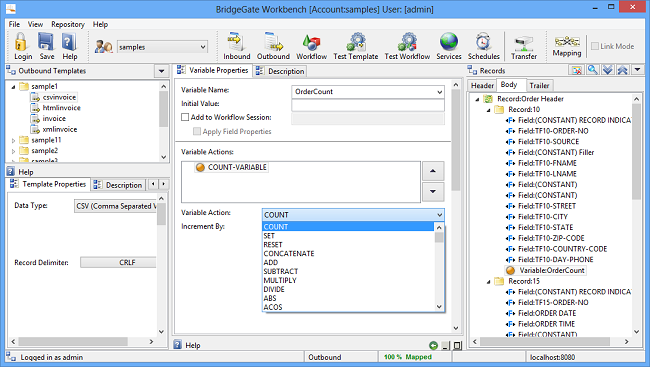The height and width of the screenshot is (367, 650).
Task: Expand the sample11 folder
Action: click(x=13, y=141)
